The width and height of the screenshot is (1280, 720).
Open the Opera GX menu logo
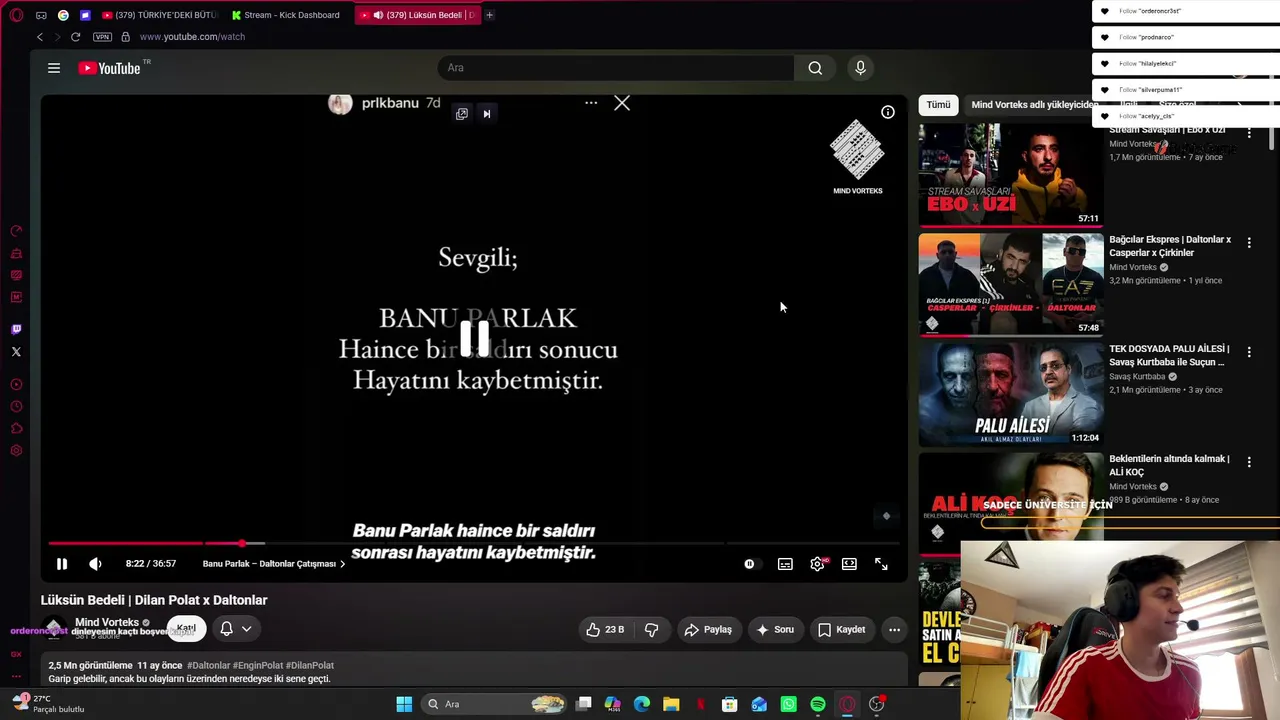click(x=15, y=15)
